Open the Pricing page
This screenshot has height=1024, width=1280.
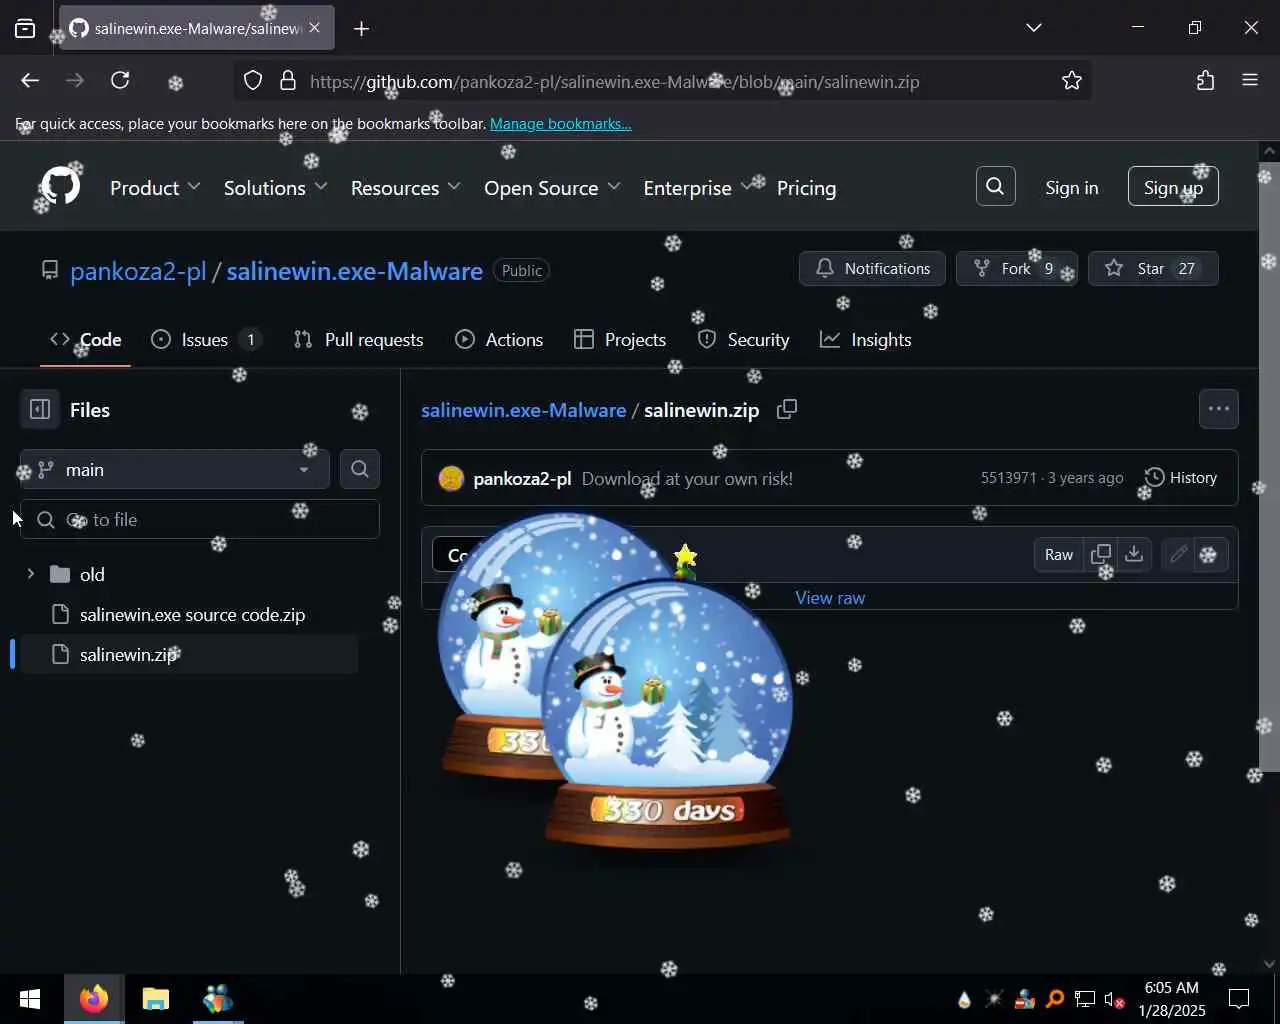click(806, 188)
